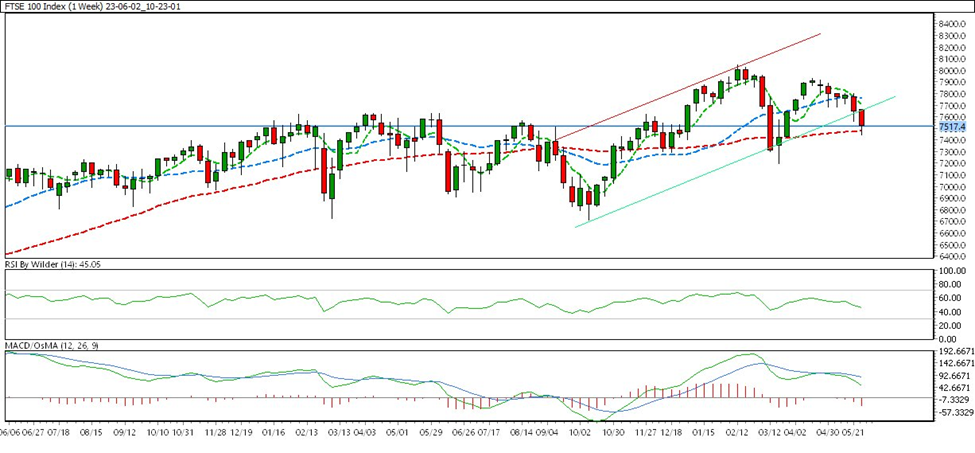This screenshot has width=975, height=453.
Task: Click the 8000.0 price axis label
Action: (x=953, y=70)
